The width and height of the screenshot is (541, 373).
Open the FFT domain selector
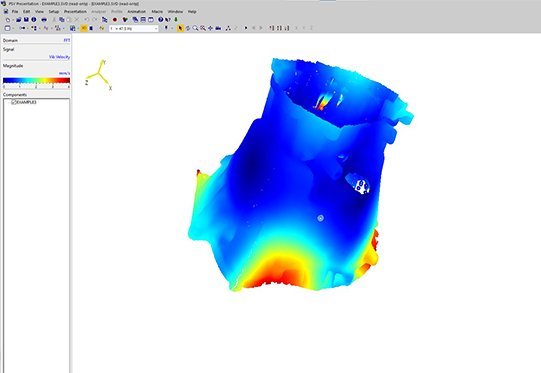(67, 40)
